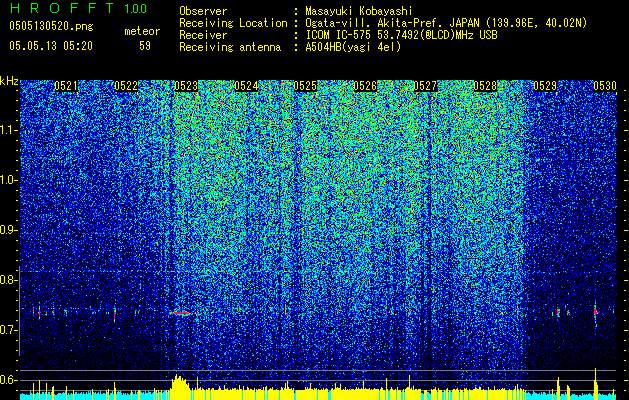This screenshot has width=629, height=400.
Task: Click the 0.6 kHz axis label
Action: (x=9, y=380)
